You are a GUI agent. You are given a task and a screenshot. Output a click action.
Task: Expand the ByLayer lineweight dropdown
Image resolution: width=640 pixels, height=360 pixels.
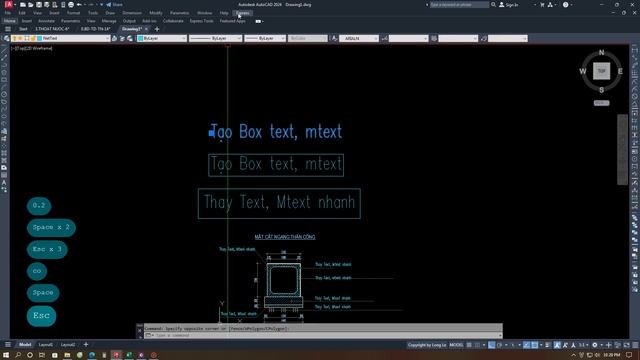click(282, 38)
